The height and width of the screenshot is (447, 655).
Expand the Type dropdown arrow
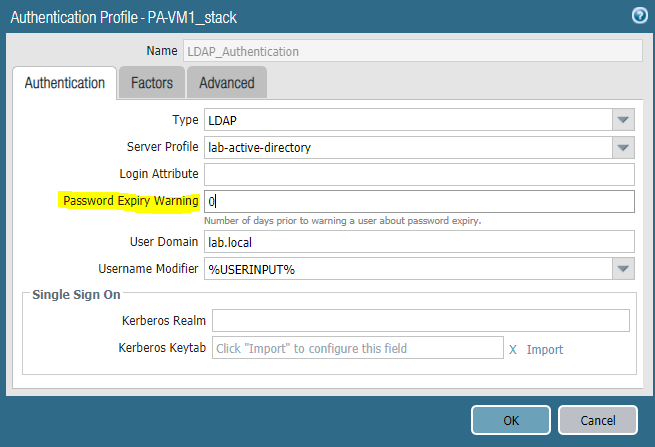point(623,121)
